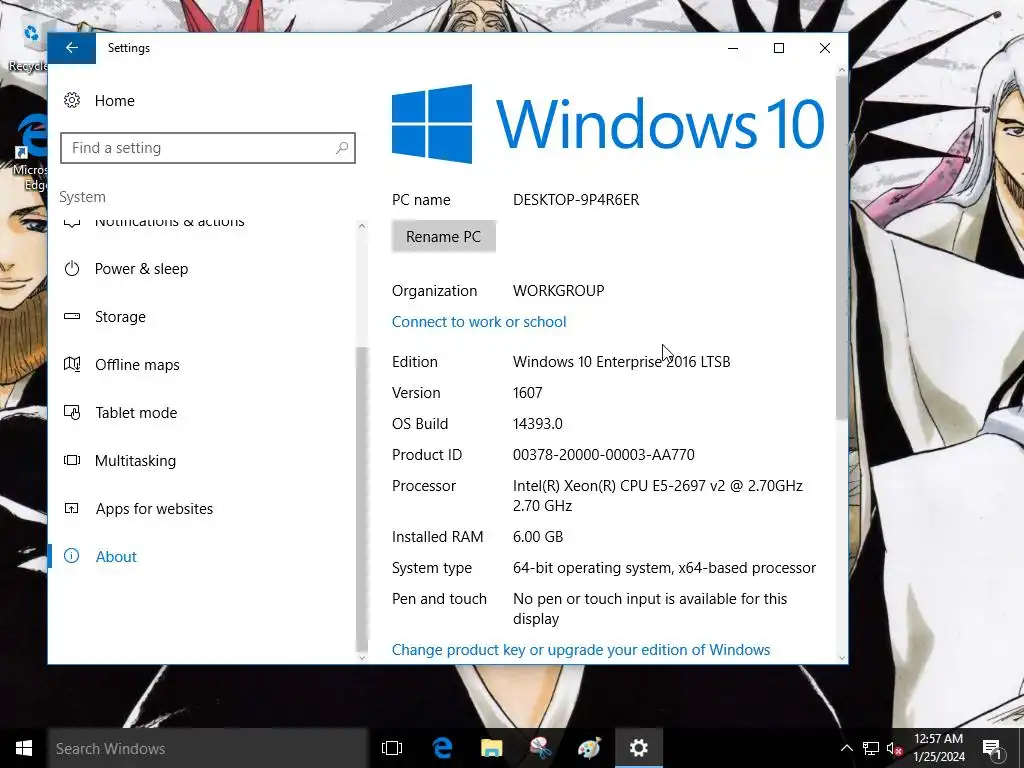
Task: Click the taskbar clock 12:57 AM
Action: pos(938,739)
